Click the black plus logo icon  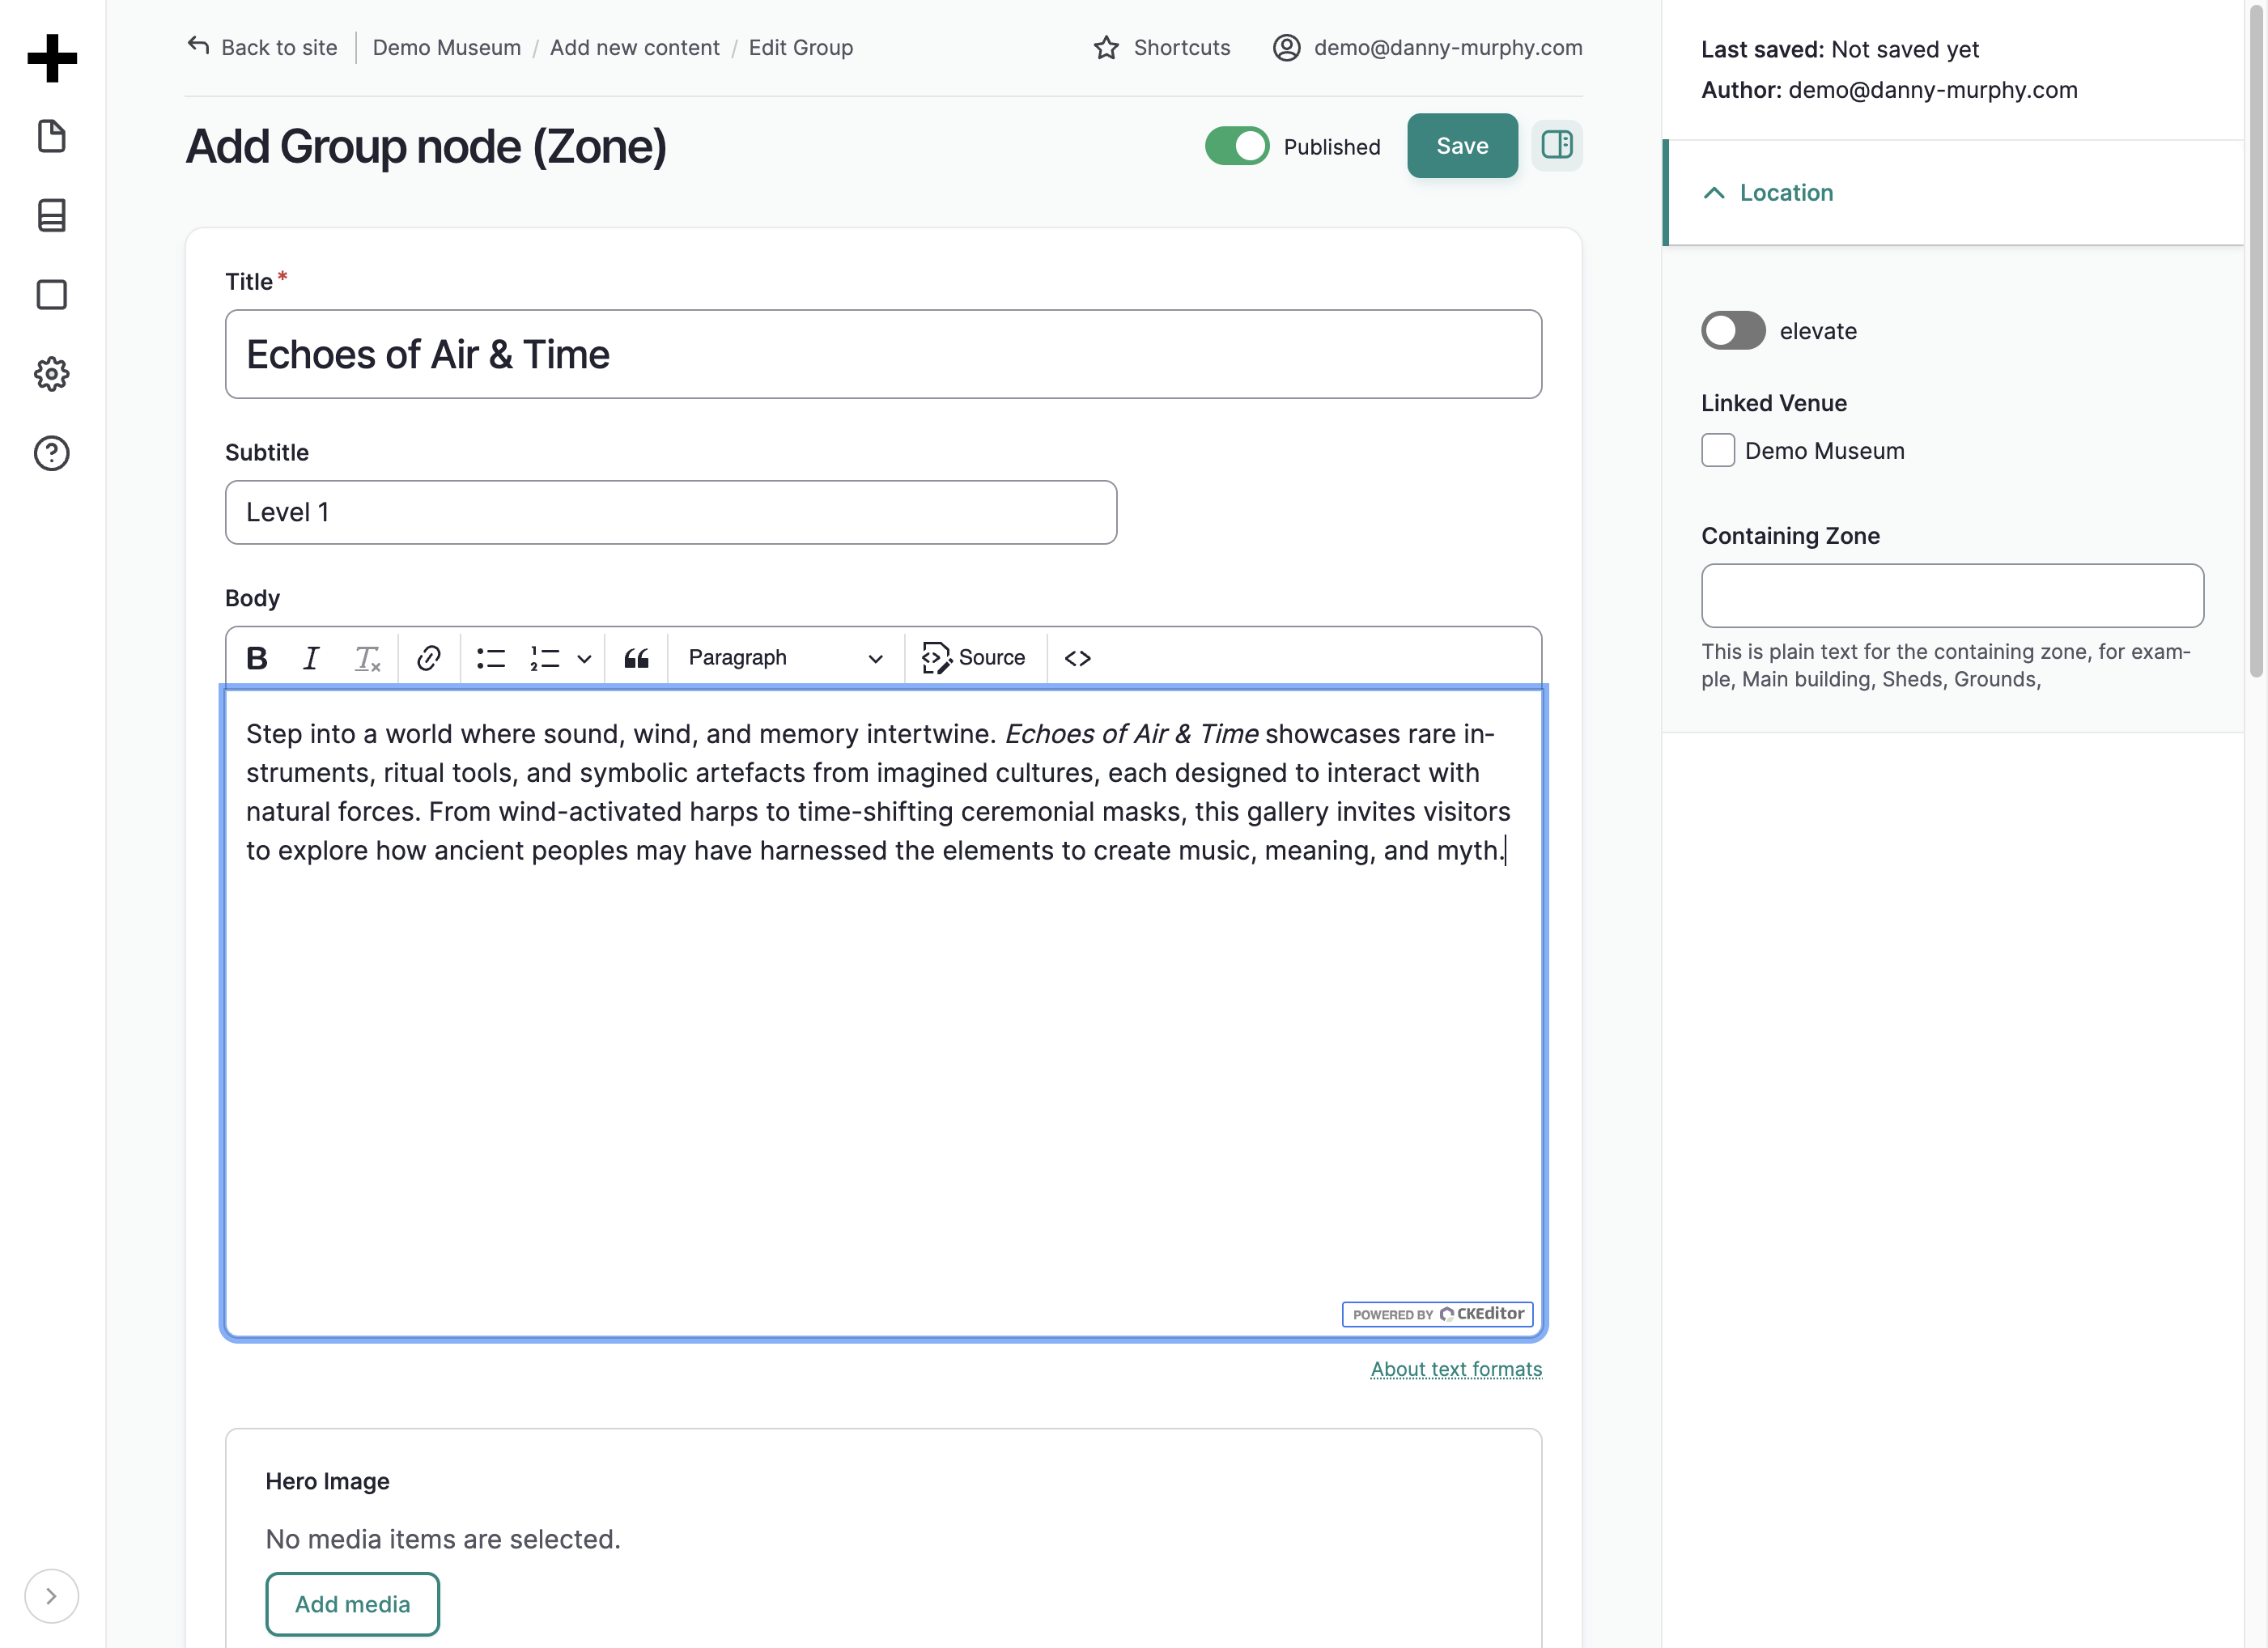click(52, 58)
